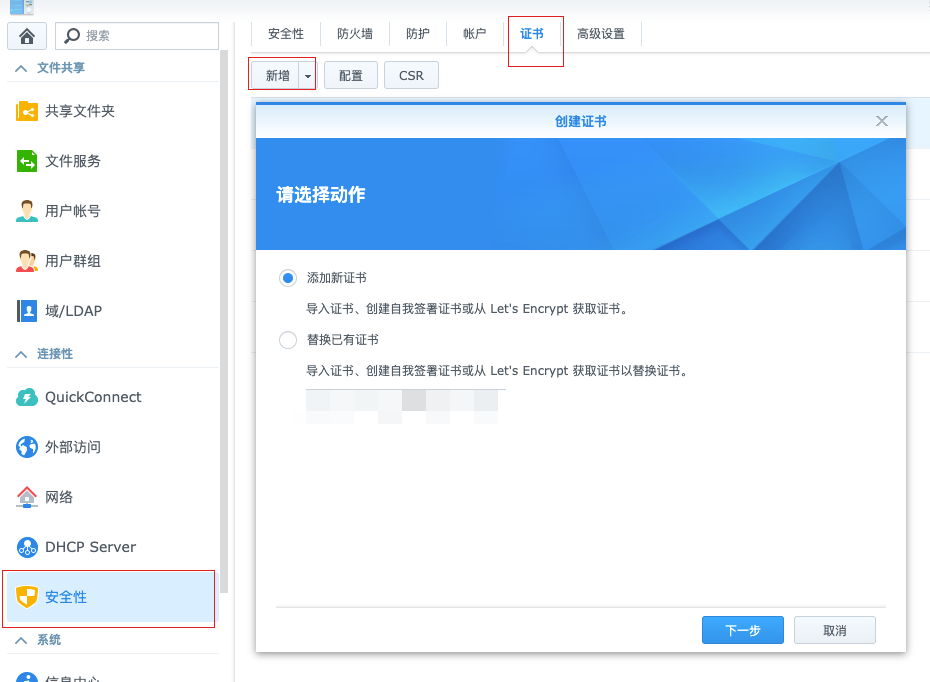
Task: Open the 共享文件夹 shared folder icon
Action: pyautogui.click(x=27, y=111)
